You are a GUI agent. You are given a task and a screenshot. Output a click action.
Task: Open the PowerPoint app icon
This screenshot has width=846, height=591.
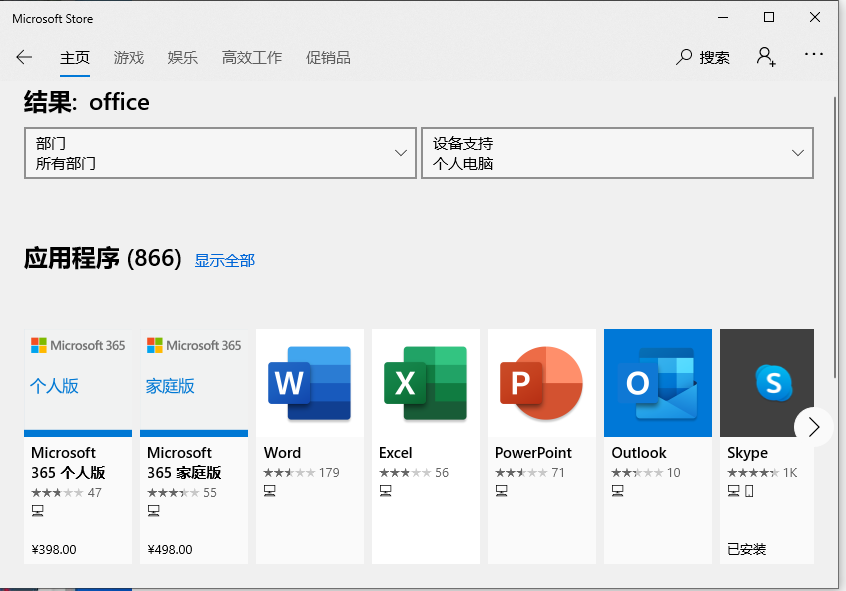coord(542,383)
